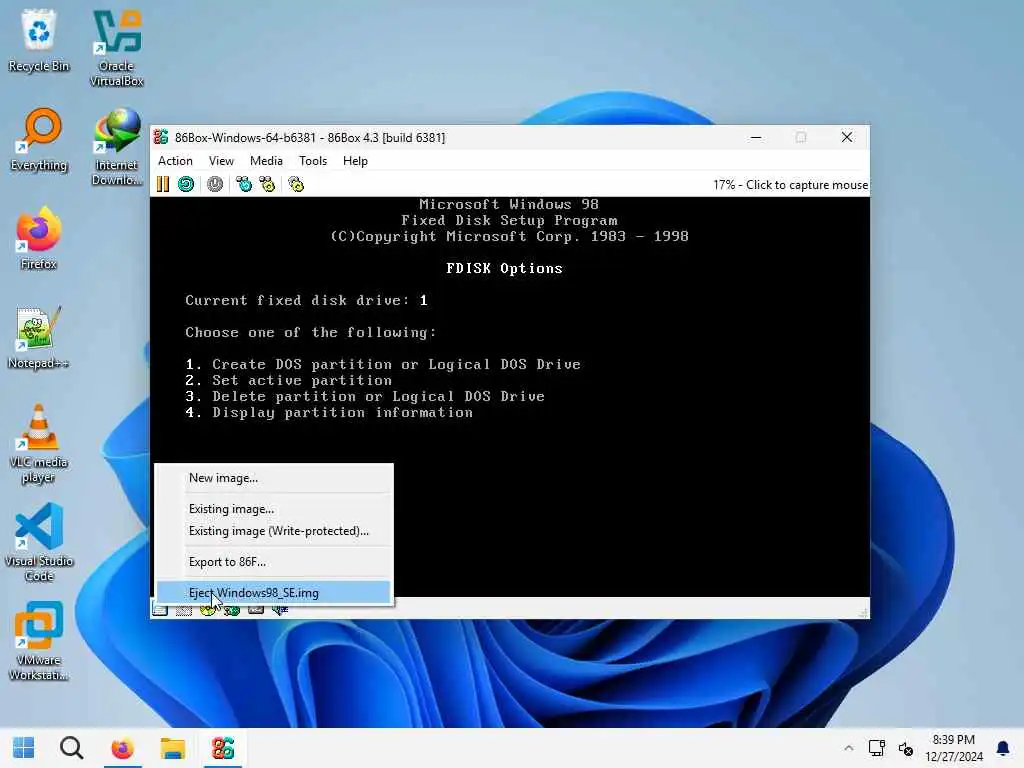
Task: Click 'Display partition information' line
Action: point(329,413)
